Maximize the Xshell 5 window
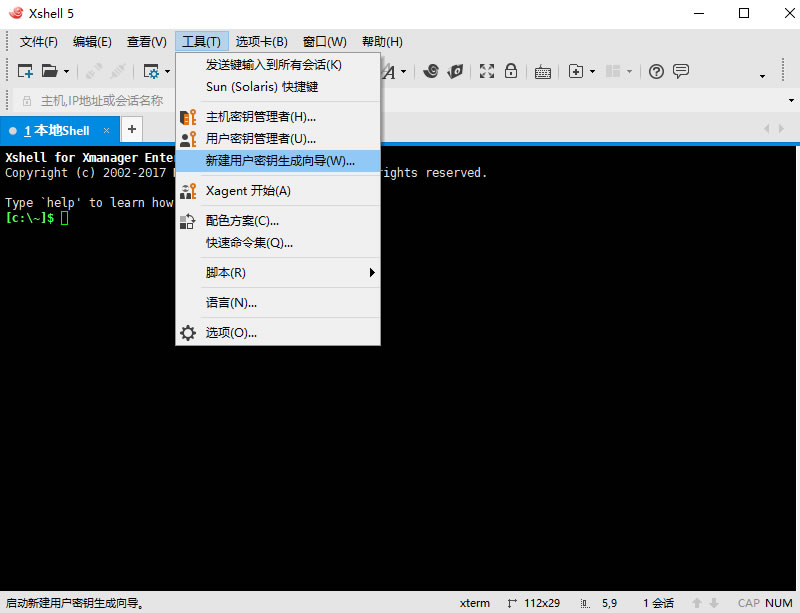The height and width of the screenshot is (613, 800). (x=744, y=13)
